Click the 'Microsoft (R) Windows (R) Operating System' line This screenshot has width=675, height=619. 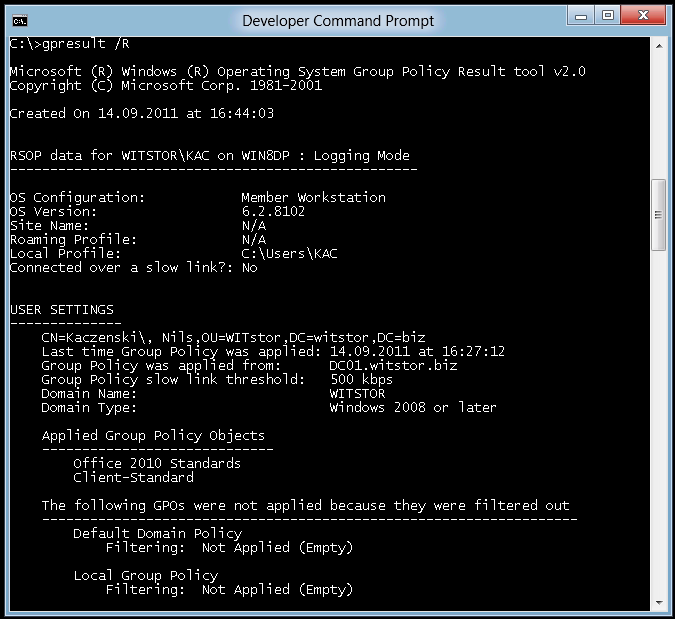click(297, 71)
